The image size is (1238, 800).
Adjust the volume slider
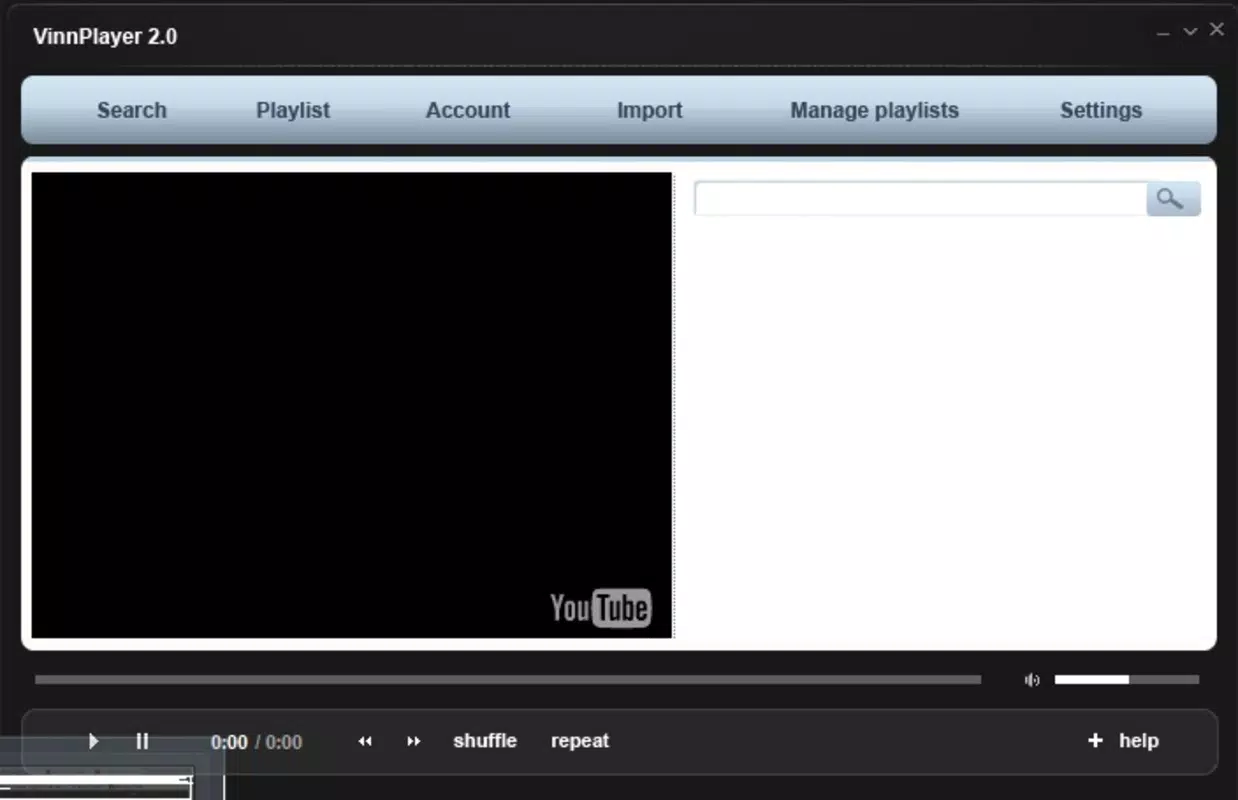pos(1127,680)
